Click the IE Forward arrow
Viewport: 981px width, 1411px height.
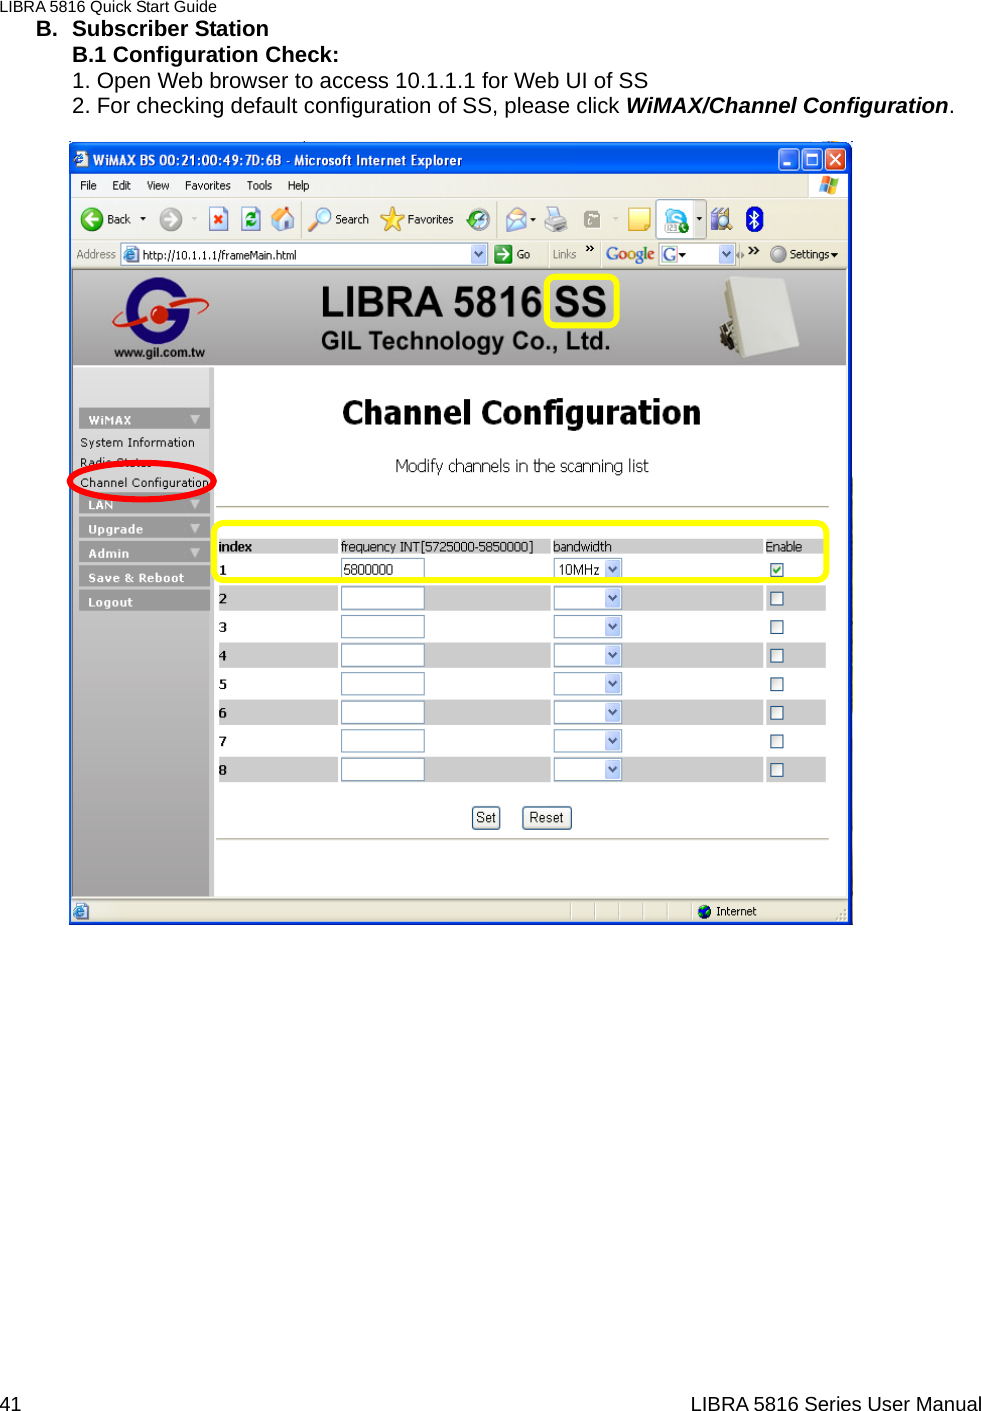click(171, 219)
